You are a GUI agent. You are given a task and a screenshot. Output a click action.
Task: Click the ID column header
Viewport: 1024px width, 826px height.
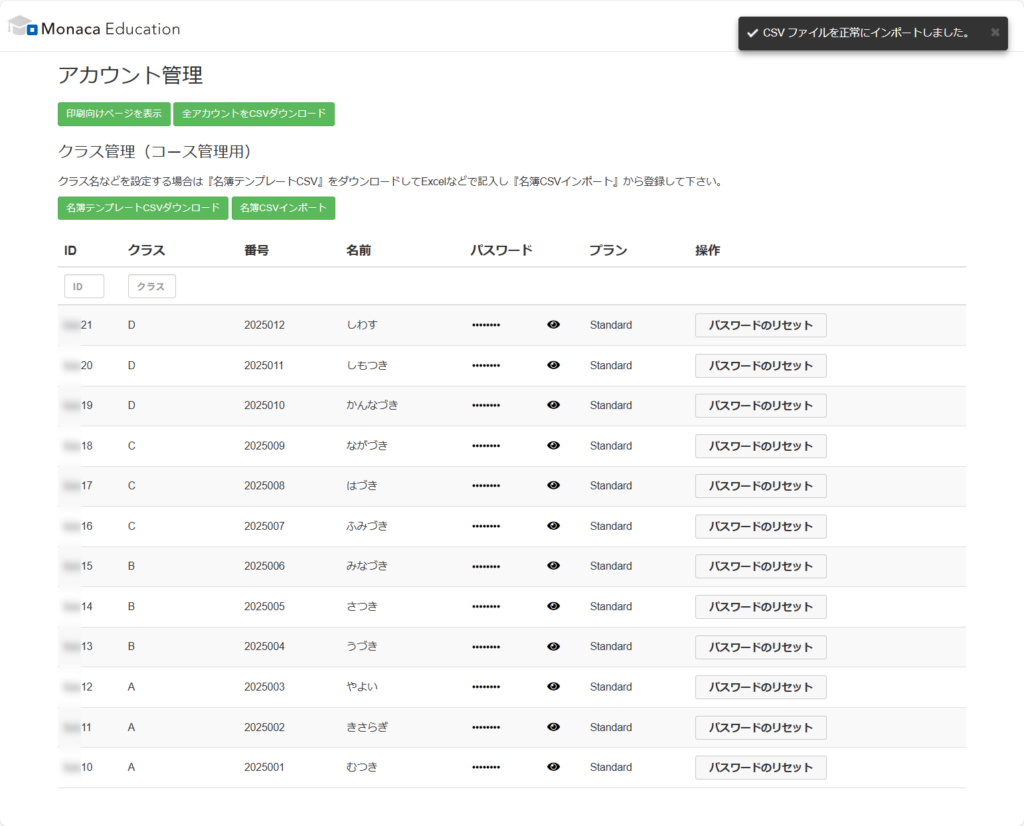click(x=70, y=250)
